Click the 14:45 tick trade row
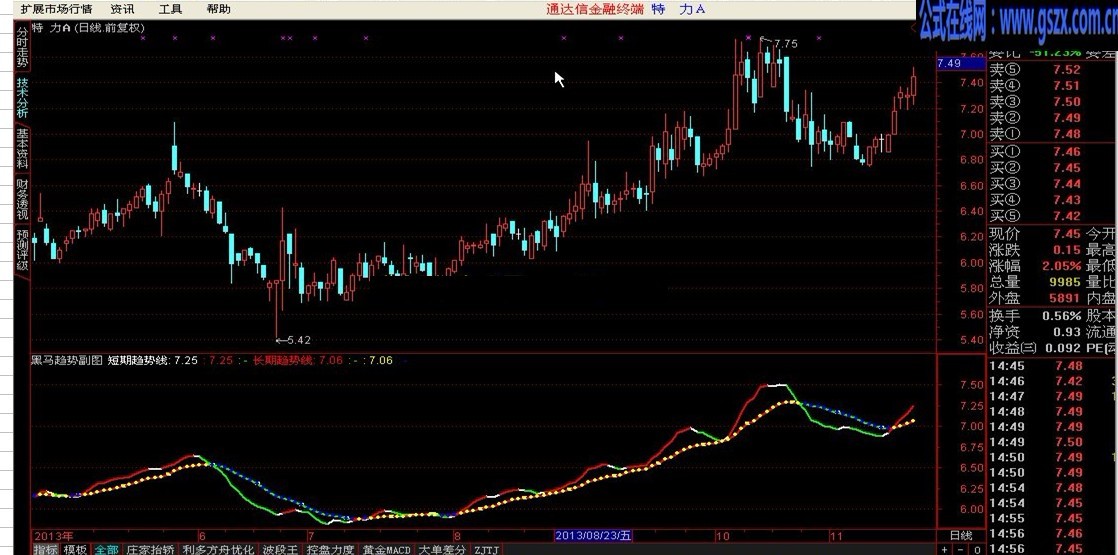1118x555 pixels. click(x=1052, y=366)
